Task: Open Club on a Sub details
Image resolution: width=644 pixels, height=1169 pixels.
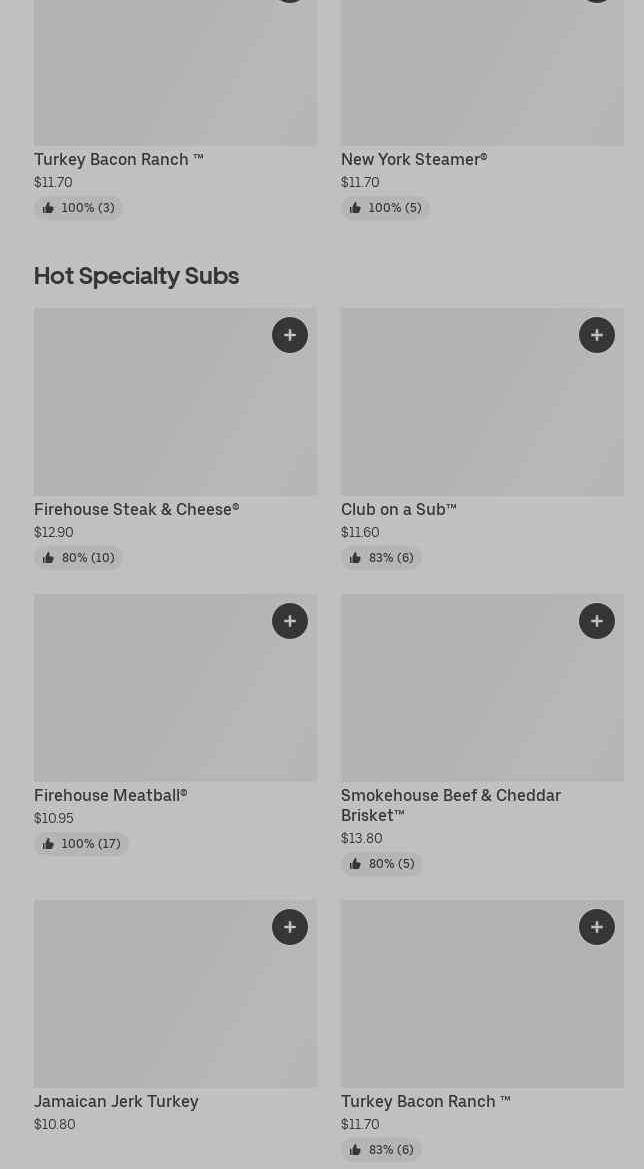Action: 398,509
